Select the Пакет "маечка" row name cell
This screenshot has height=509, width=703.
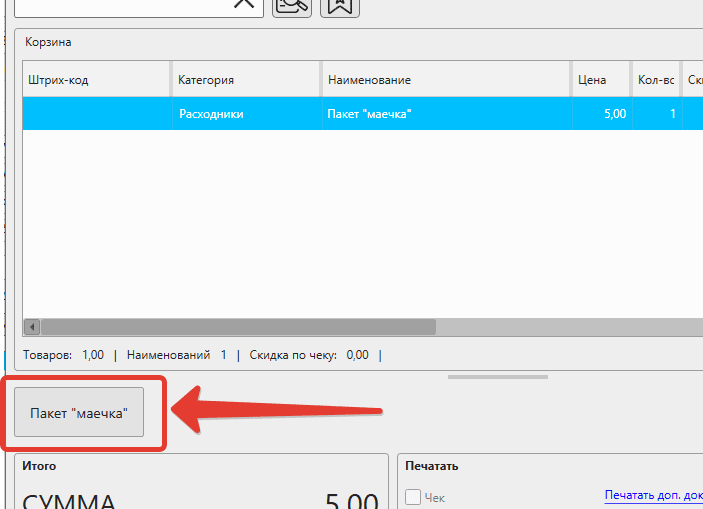[446, 114]
